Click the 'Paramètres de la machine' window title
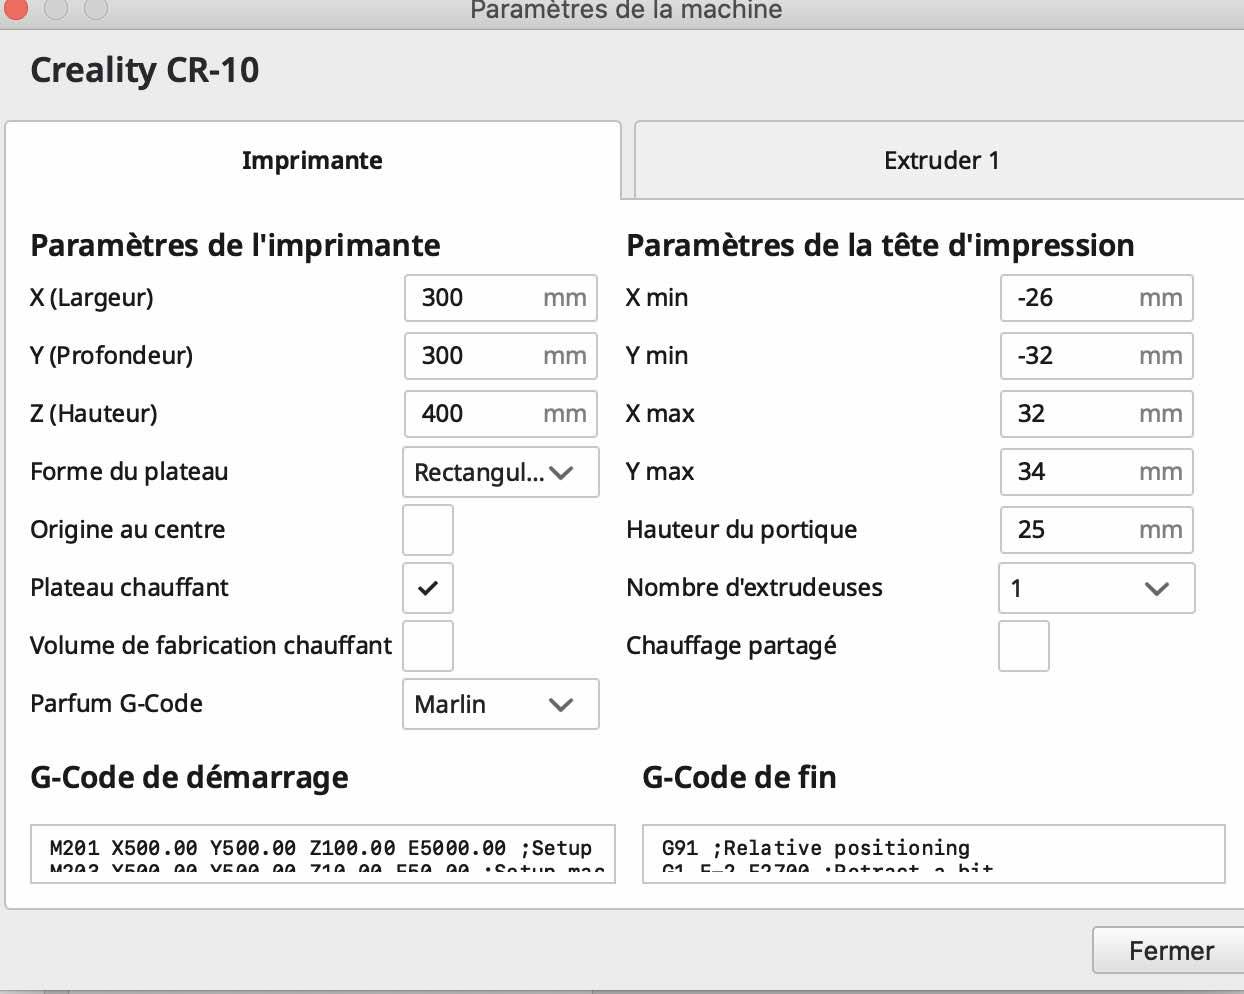The width and height of the screenshot is (1244, 994). point(626,11)
